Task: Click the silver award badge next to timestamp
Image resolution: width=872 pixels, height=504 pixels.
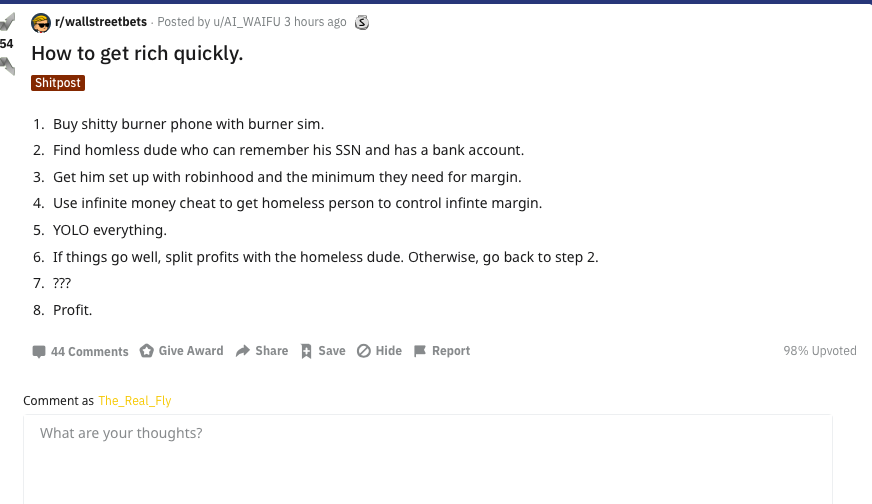Action: (x=362, y=22)
